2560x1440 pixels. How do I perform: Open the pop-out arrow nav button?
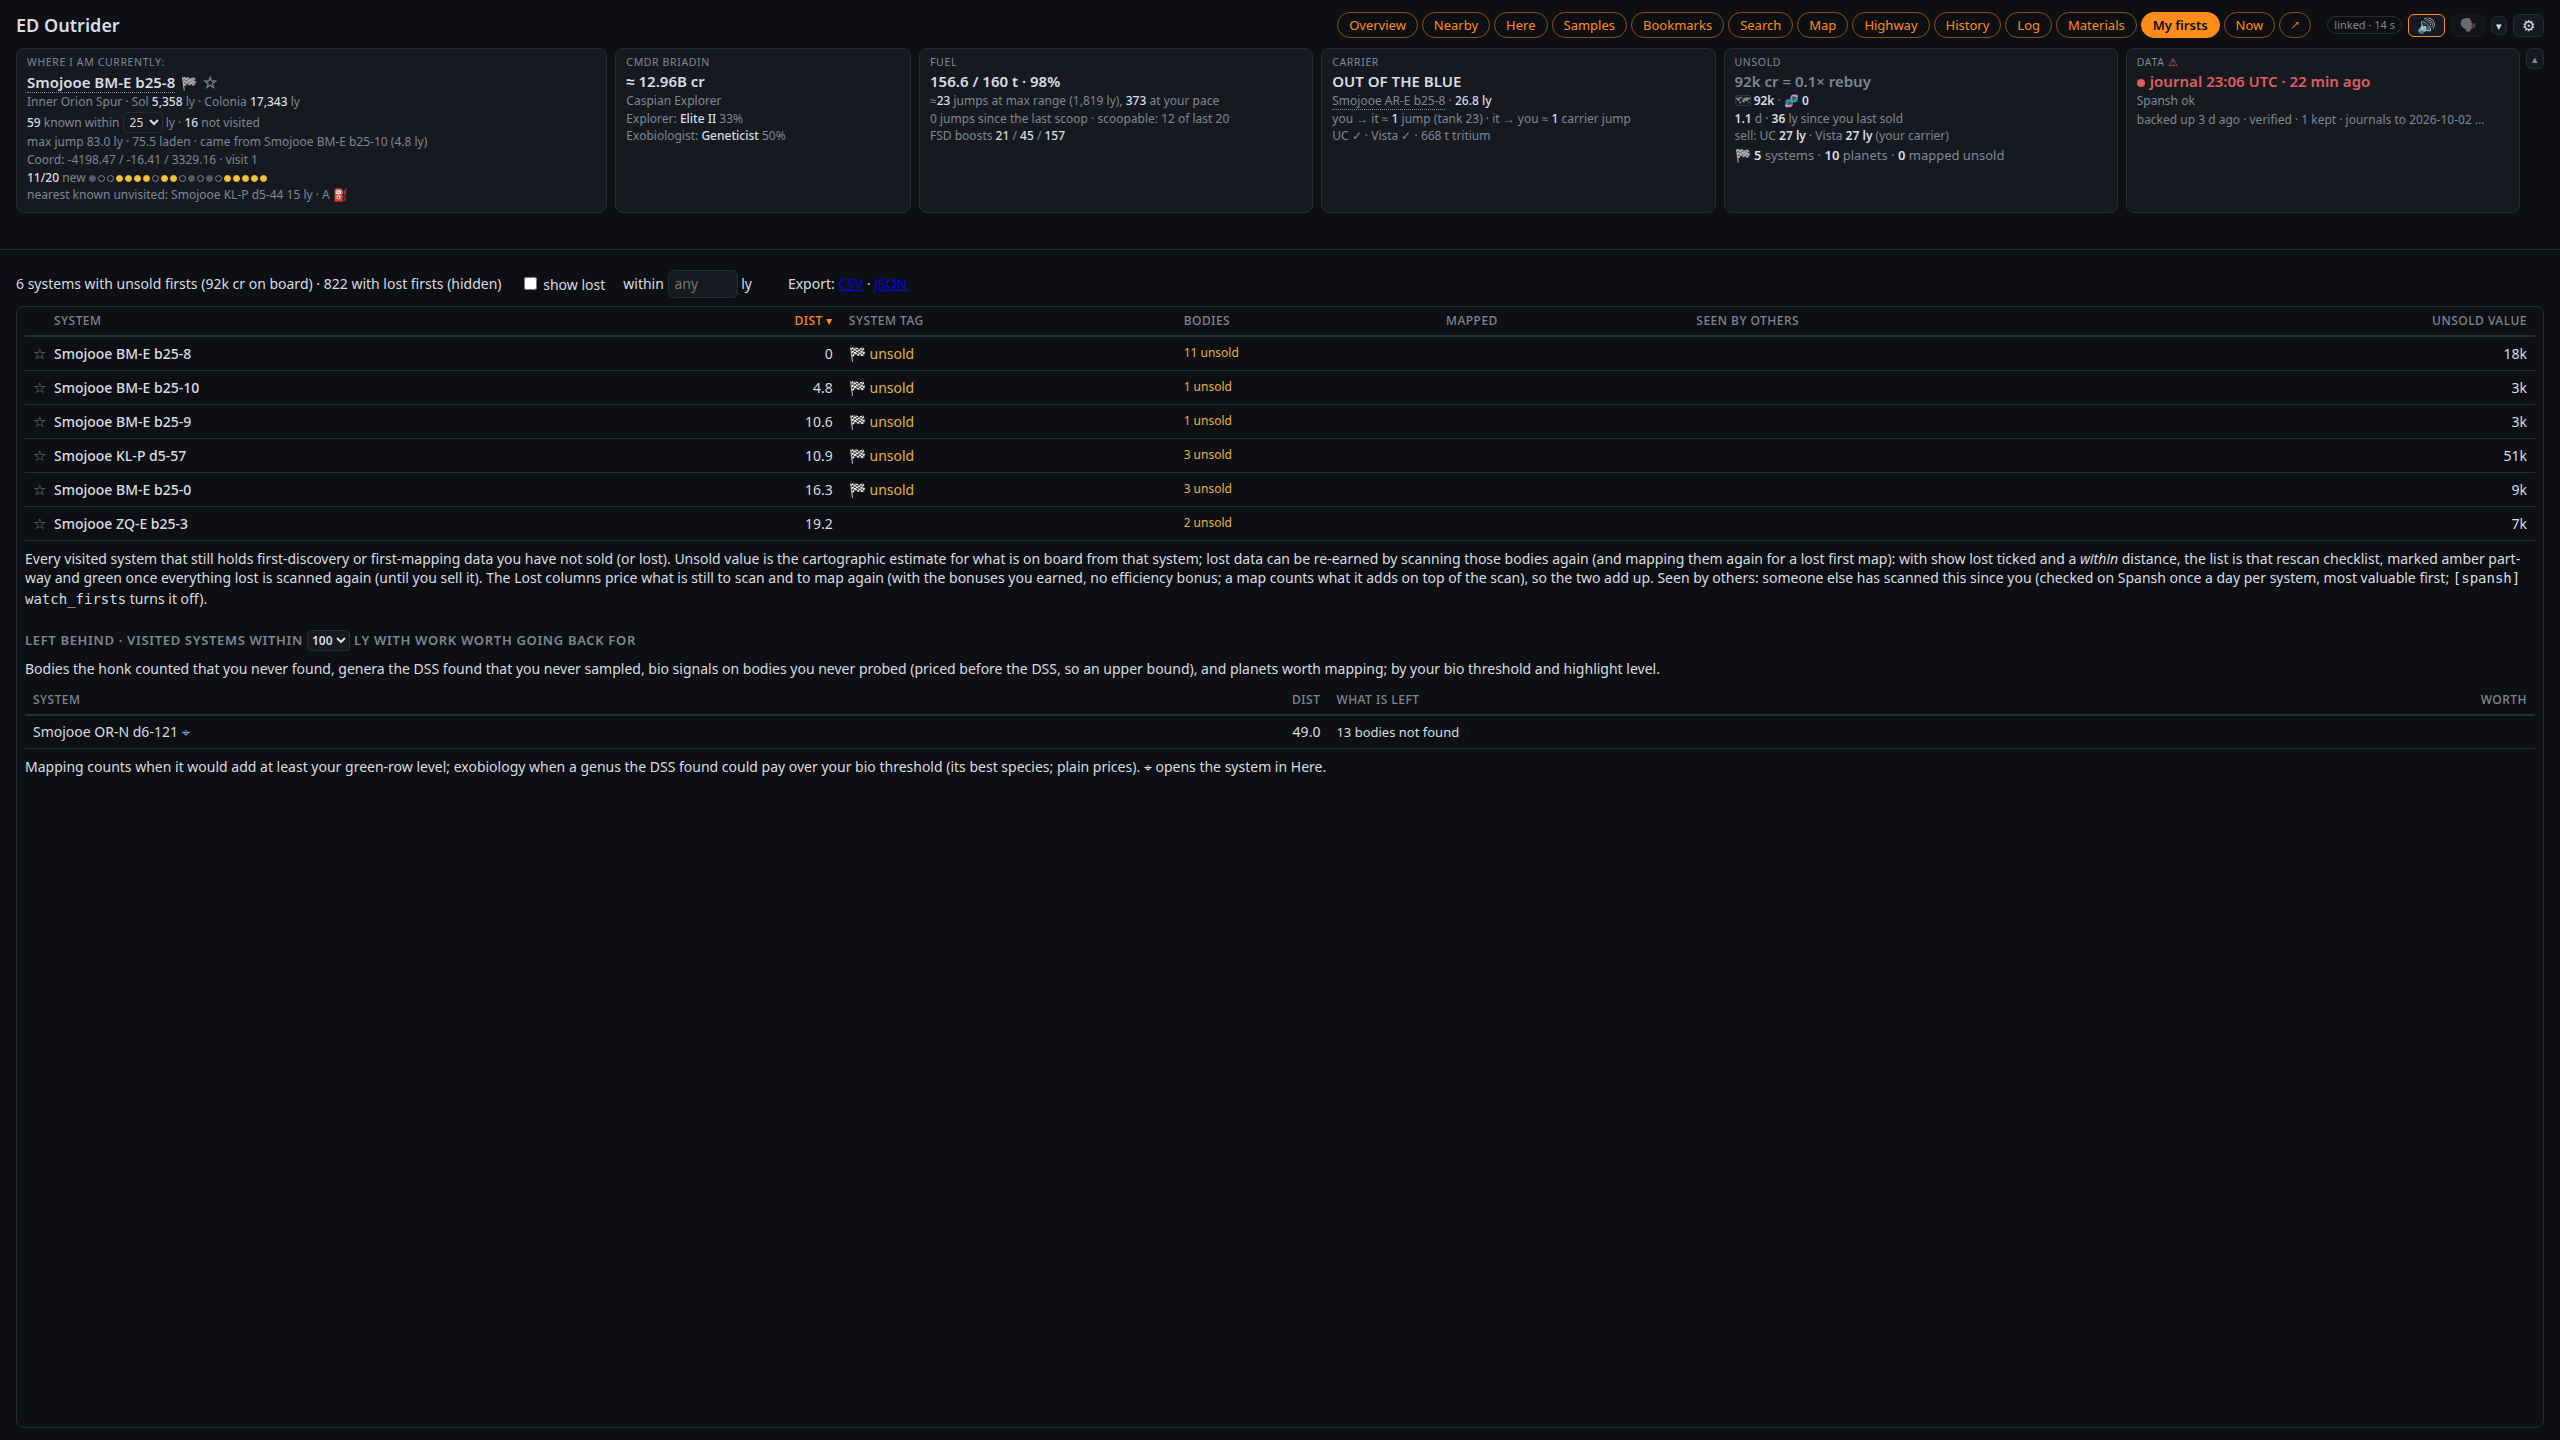click(x=2295, y=25)
